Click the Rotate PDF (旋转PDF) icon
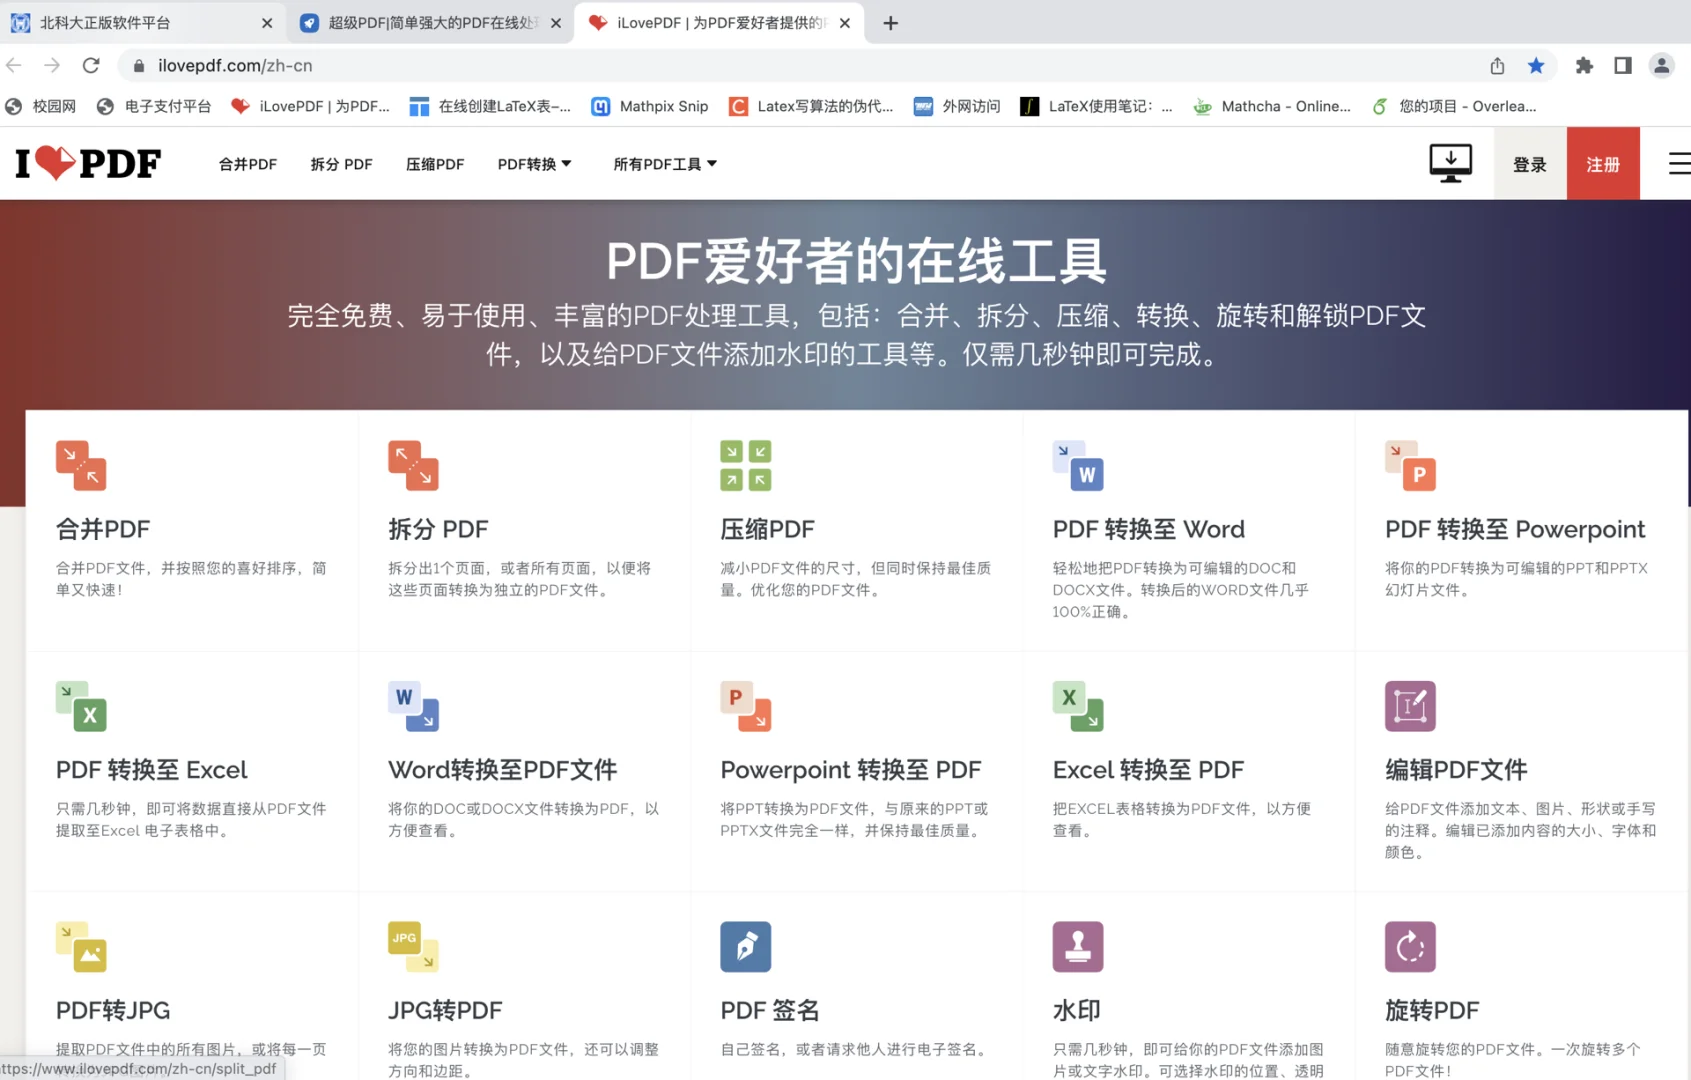This screenshot has width=1691, height=1080. pos(1410,947)
